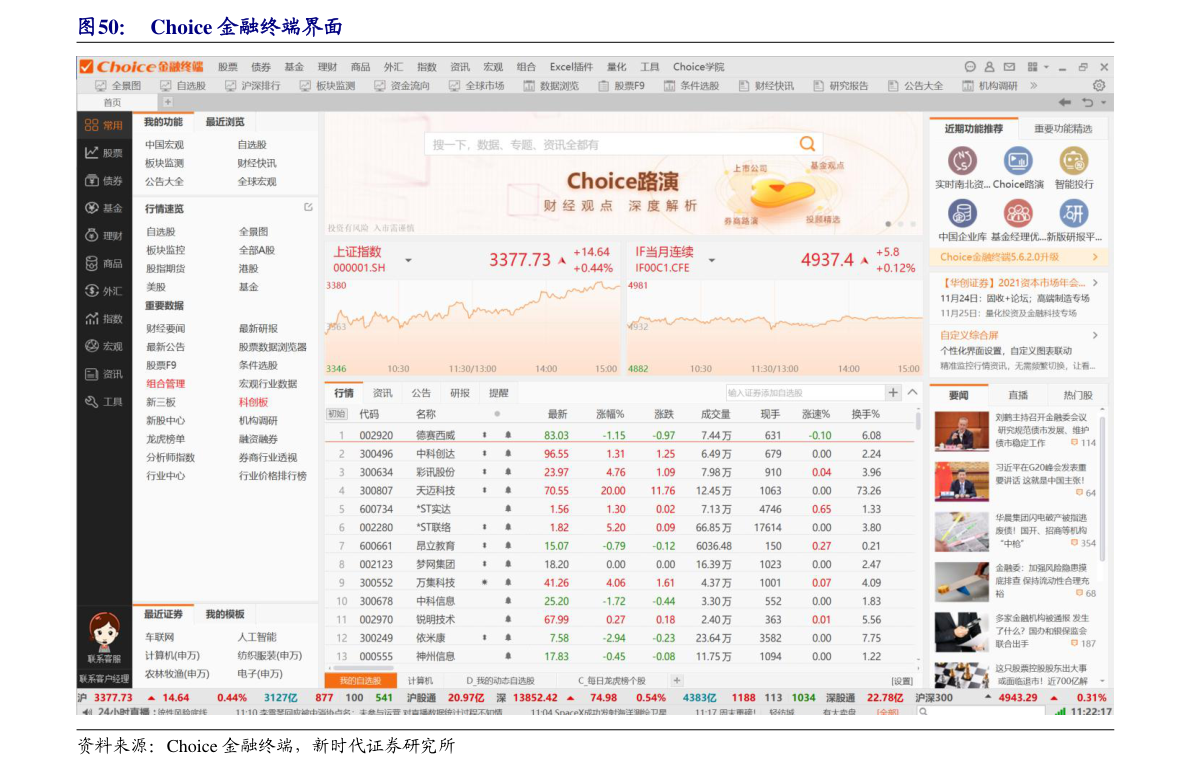The height and width of the screenshot is (775, 1191).
Task: Open the 基金 sidebar section
Action: click(104, 208)
